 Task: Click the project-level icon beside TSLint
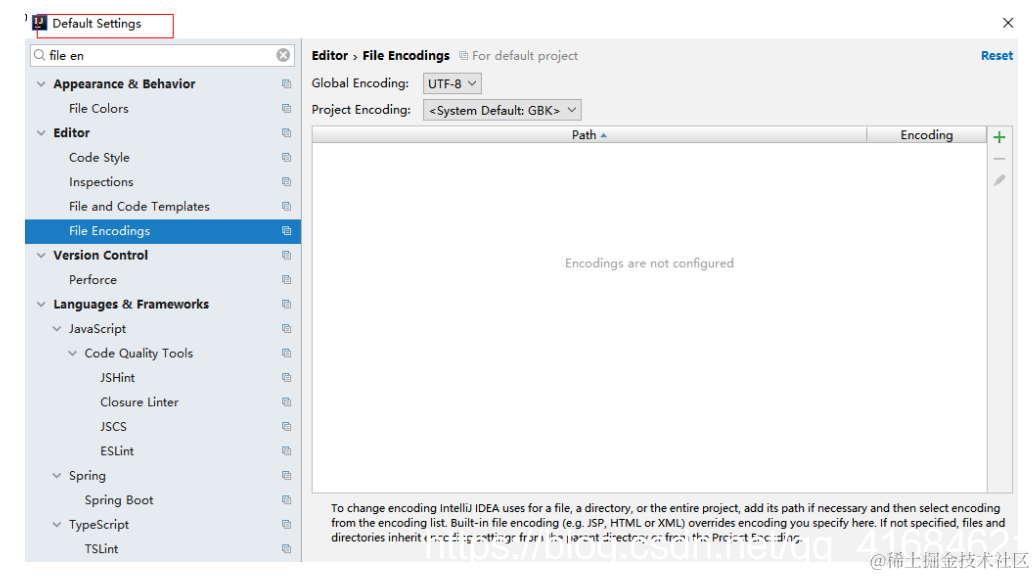[x=286, y=549]
